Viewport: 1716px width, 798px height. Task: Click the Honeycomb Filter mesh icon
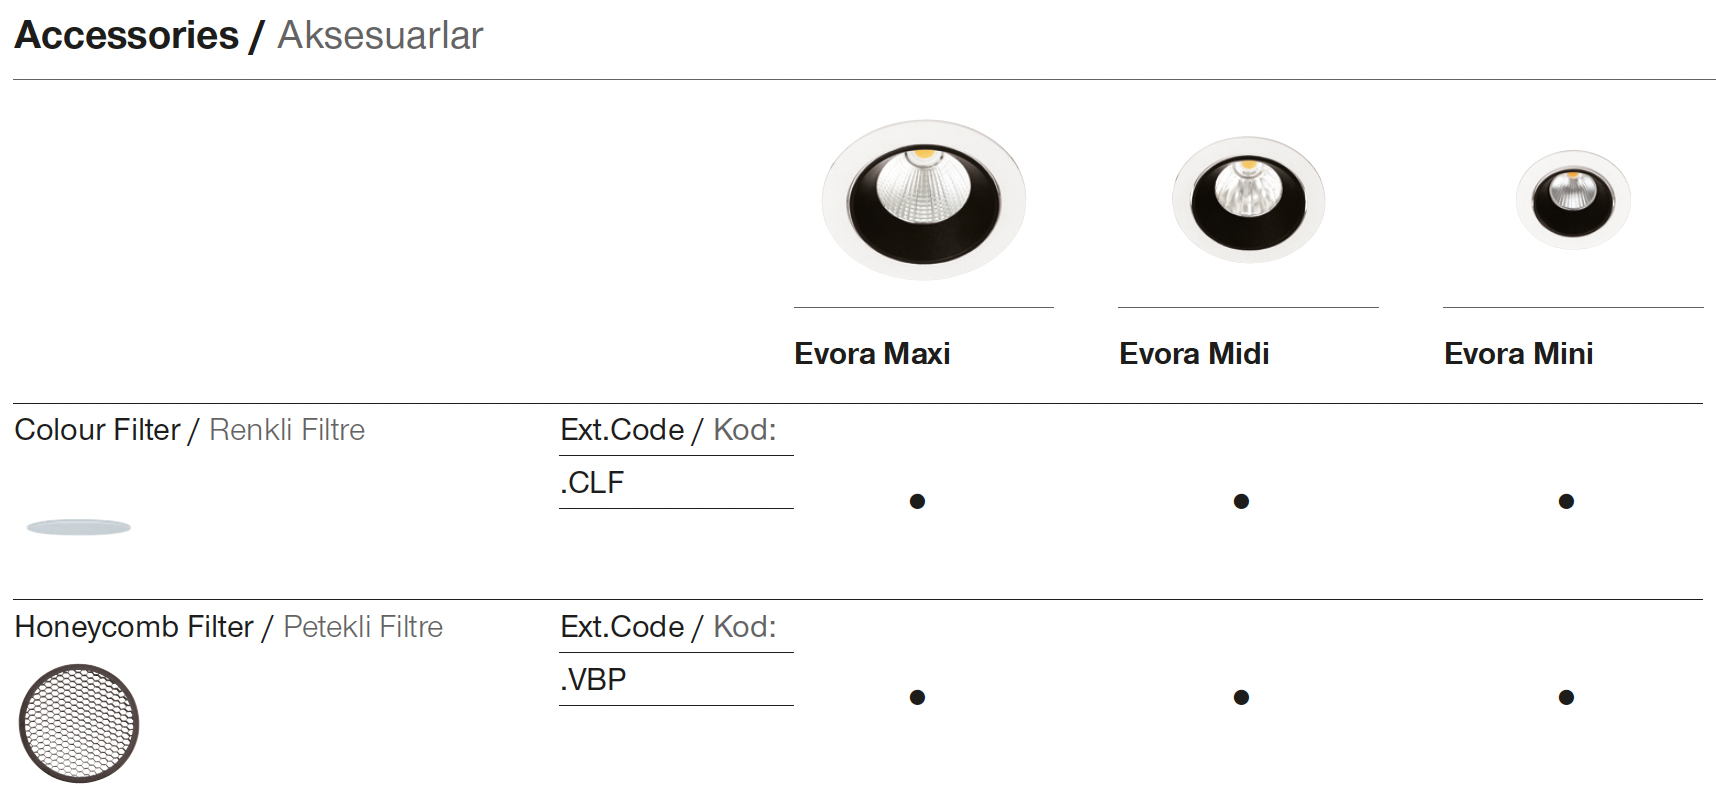point(79,723)
